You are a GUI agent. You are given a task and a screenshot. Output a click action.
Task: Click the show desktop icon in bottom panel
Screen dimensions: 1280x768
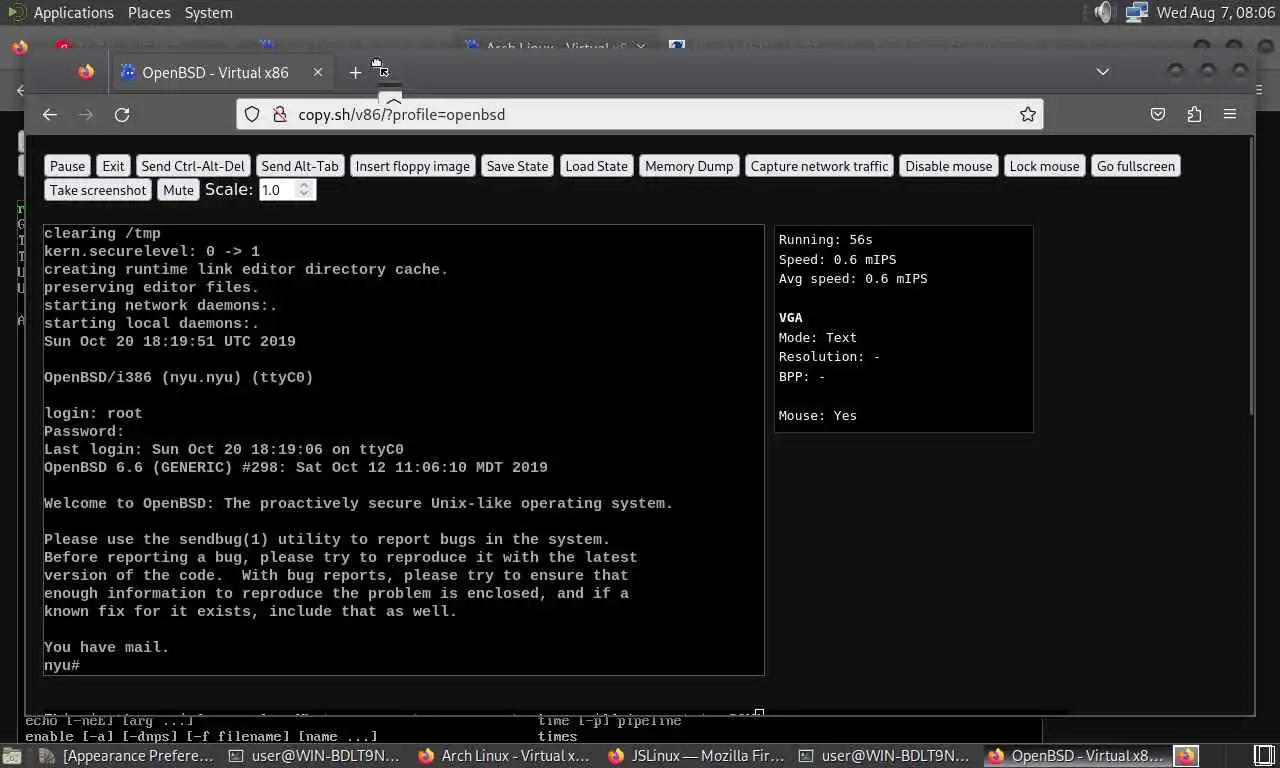(11, 756)
